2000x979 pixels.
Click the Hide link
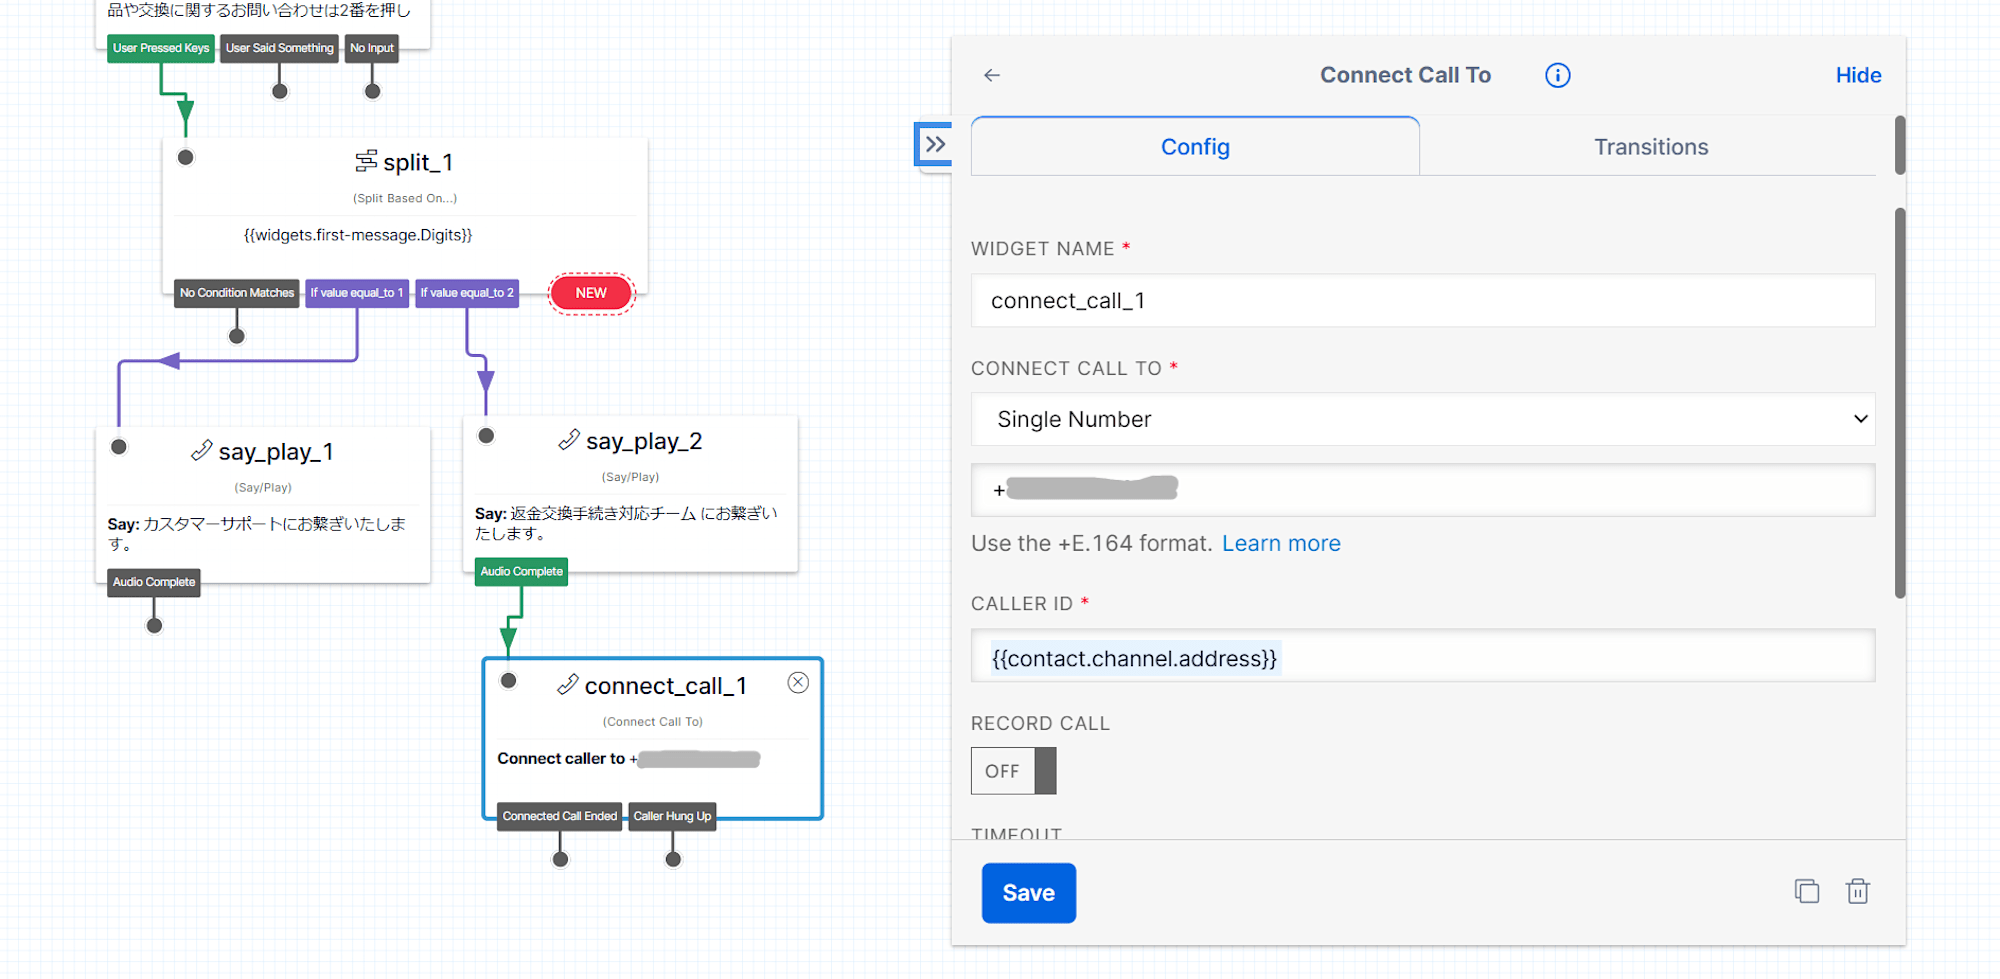[x=1858, y=75]
